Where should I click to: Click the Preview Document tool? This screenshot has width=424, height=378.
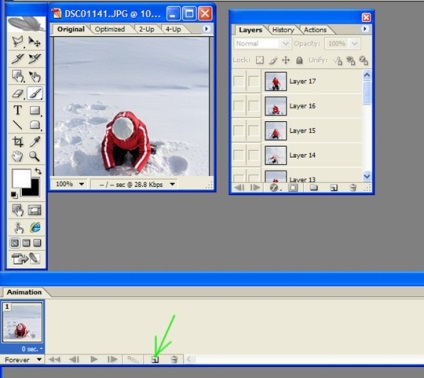tap(18, 228)
